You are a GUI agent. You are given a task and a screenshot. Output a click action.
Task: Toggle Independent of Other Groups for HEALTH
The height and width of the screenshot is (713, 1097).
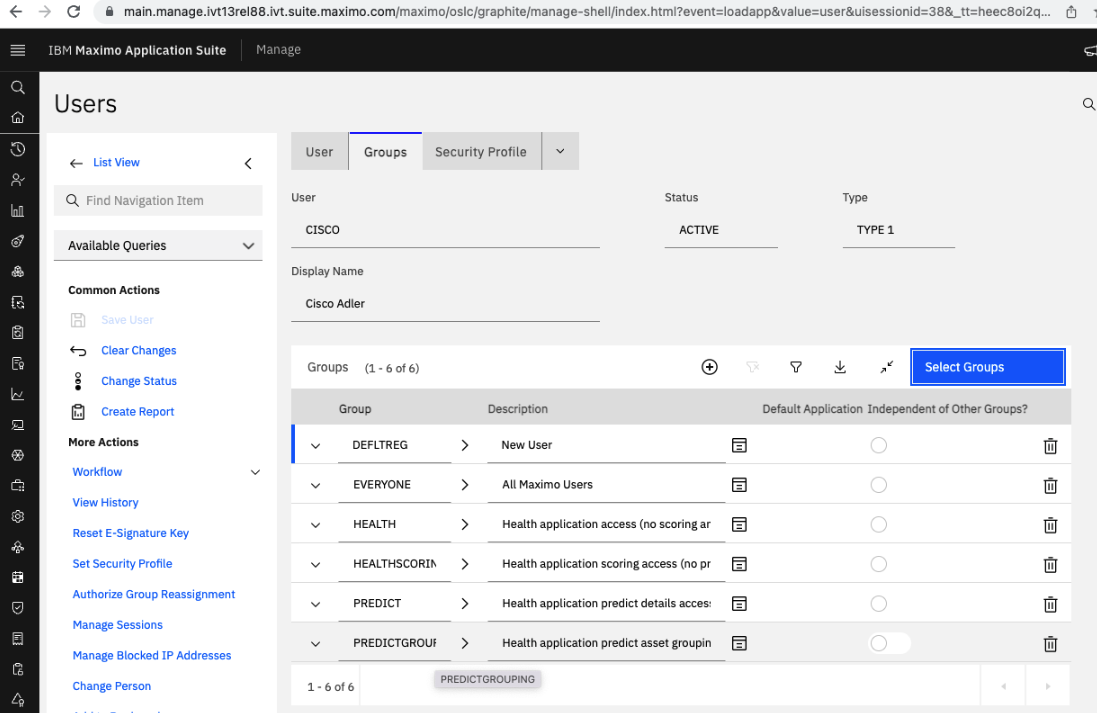879,524
